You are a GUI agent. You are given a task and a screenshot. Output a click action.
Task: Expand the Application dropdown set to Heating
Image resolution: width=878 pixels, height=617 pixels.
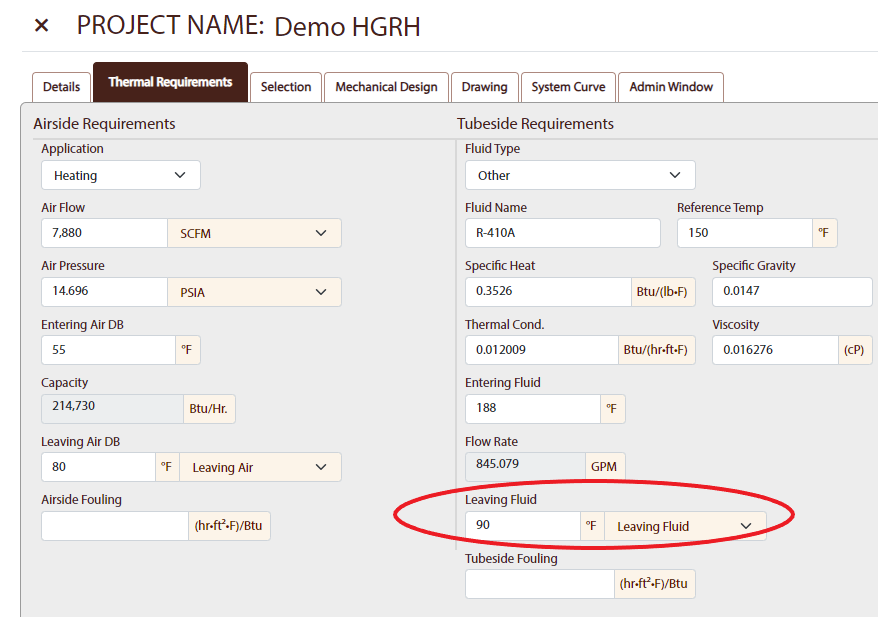tap(120, 175)
